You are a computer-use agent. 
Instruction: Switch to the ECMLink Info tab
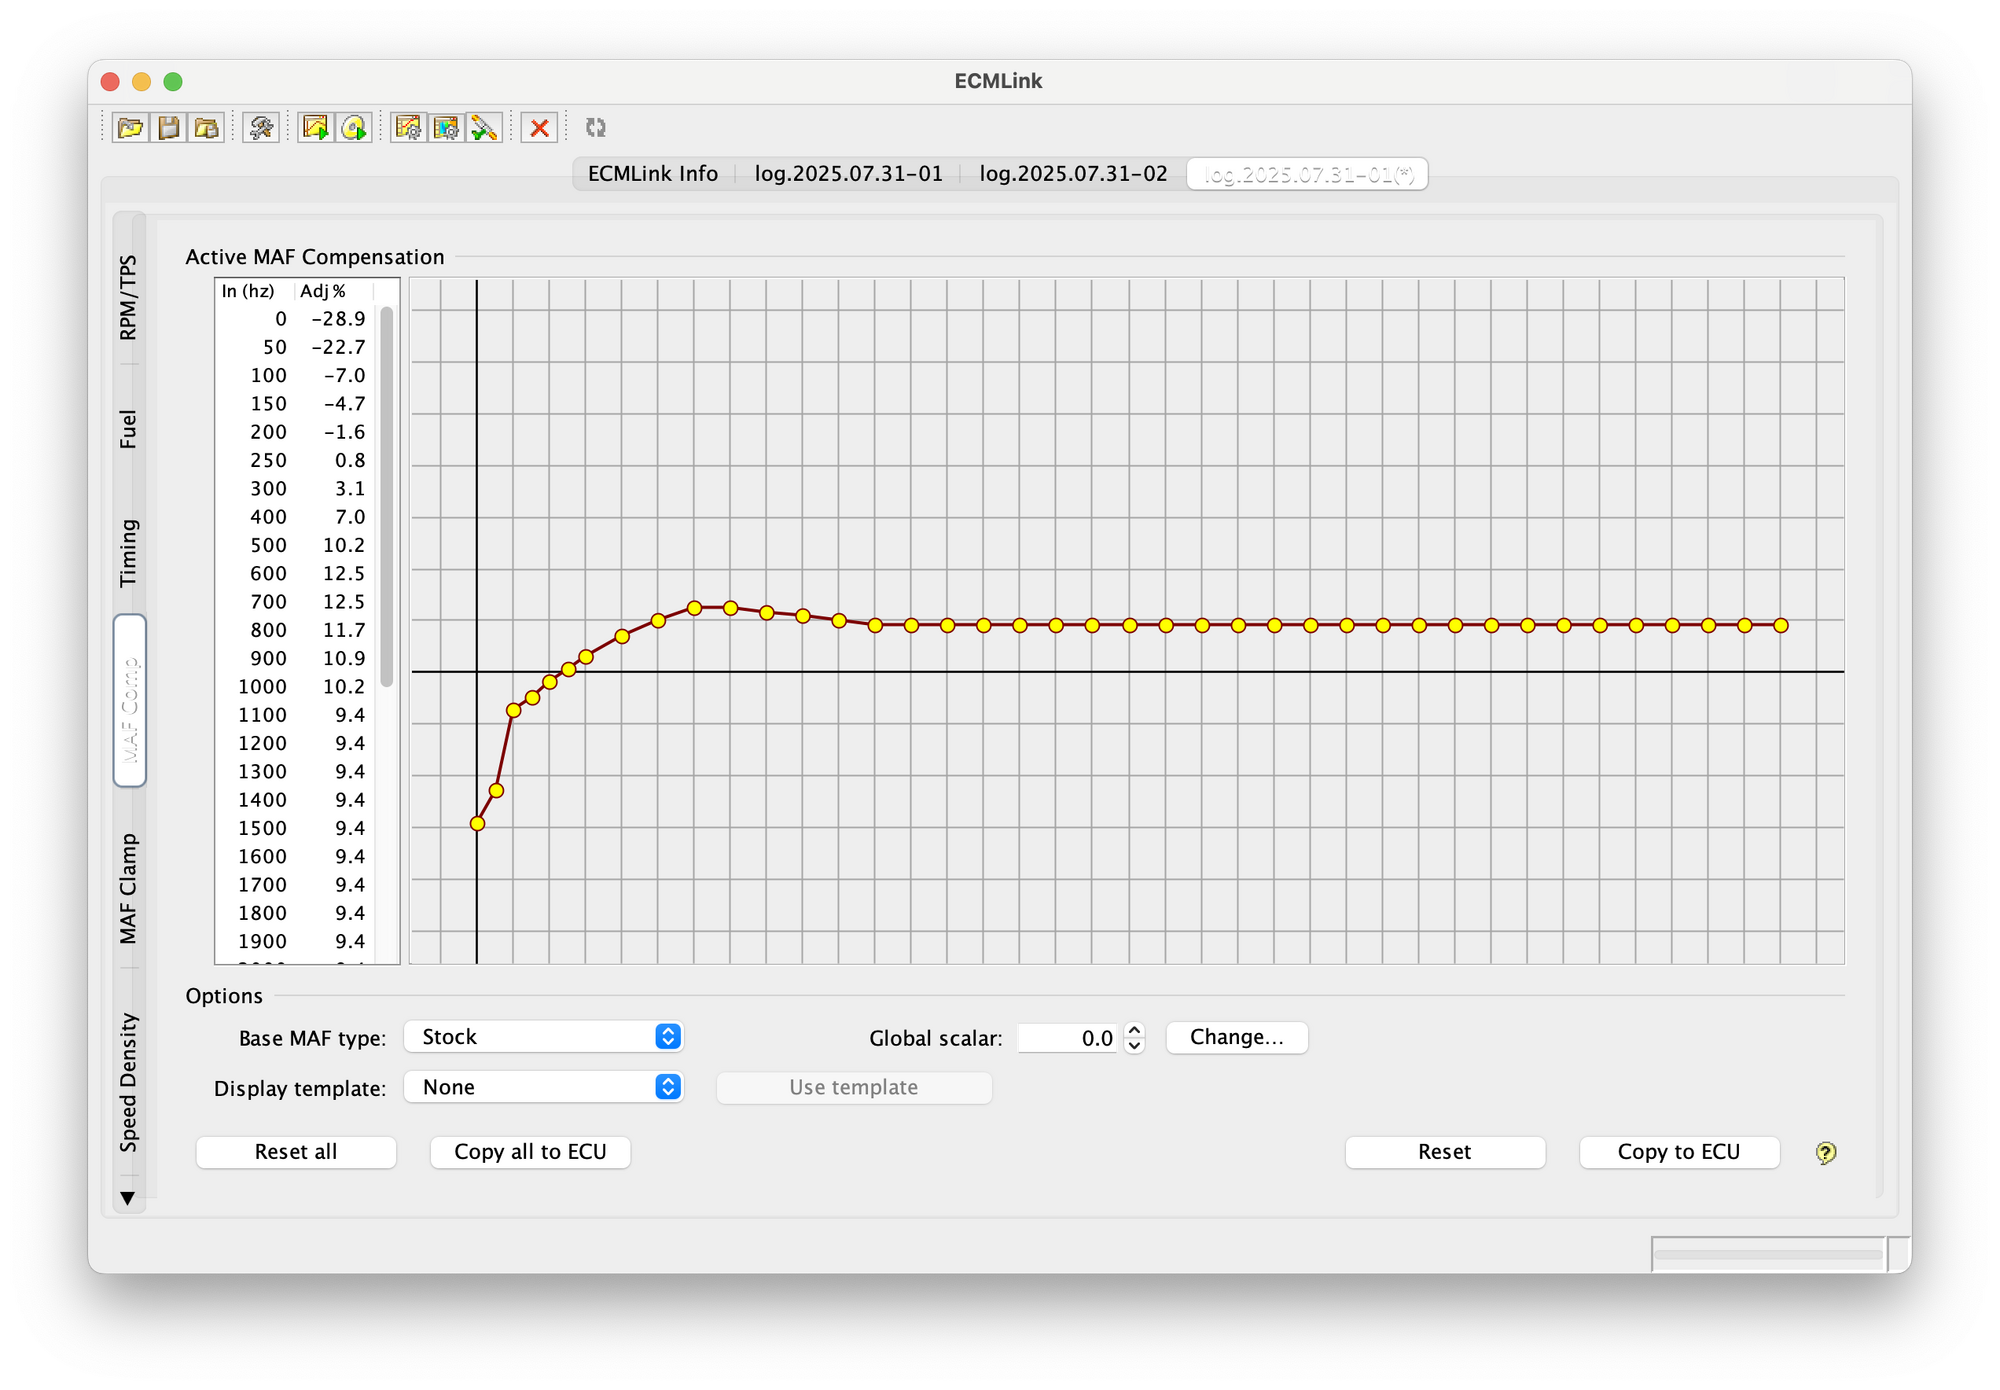(x=653, y=174)
